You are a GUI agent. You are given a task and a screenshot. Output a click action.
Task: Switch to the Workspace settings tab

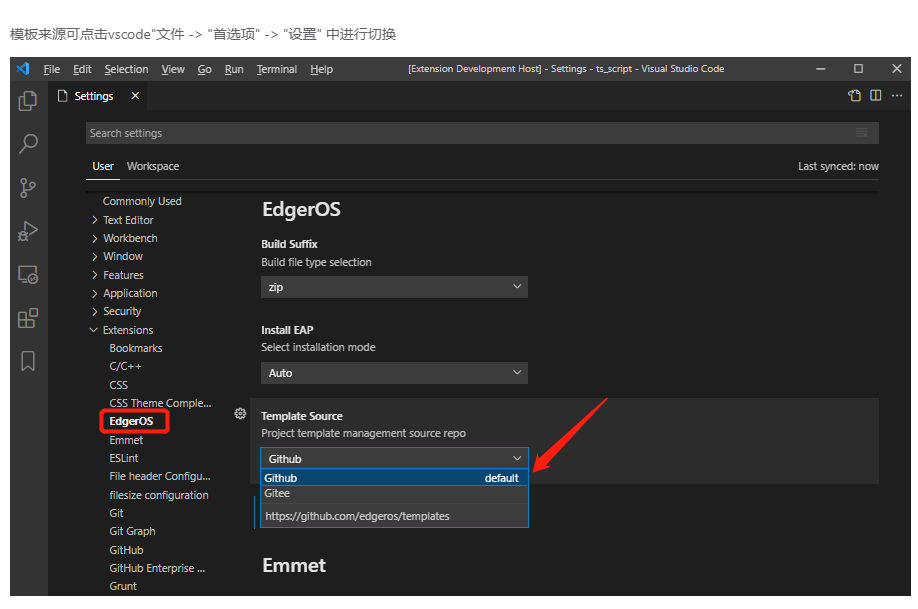click(x=153, y=166)
